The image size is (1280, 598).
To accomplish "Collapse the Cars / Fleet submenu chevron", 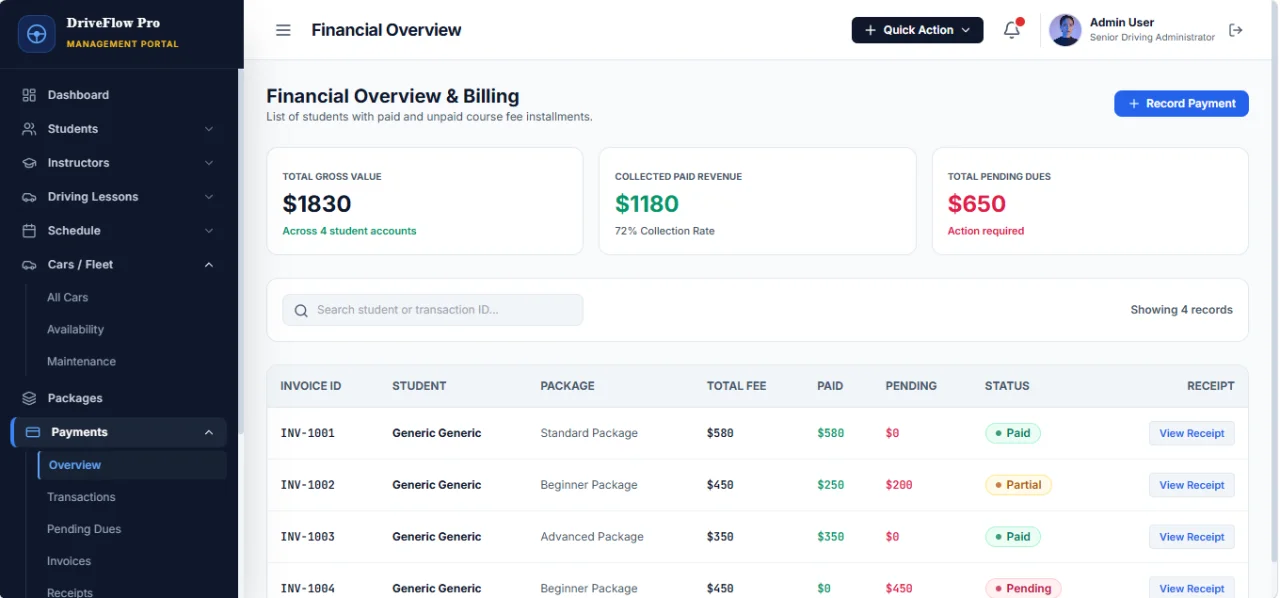I will [209, 265].
